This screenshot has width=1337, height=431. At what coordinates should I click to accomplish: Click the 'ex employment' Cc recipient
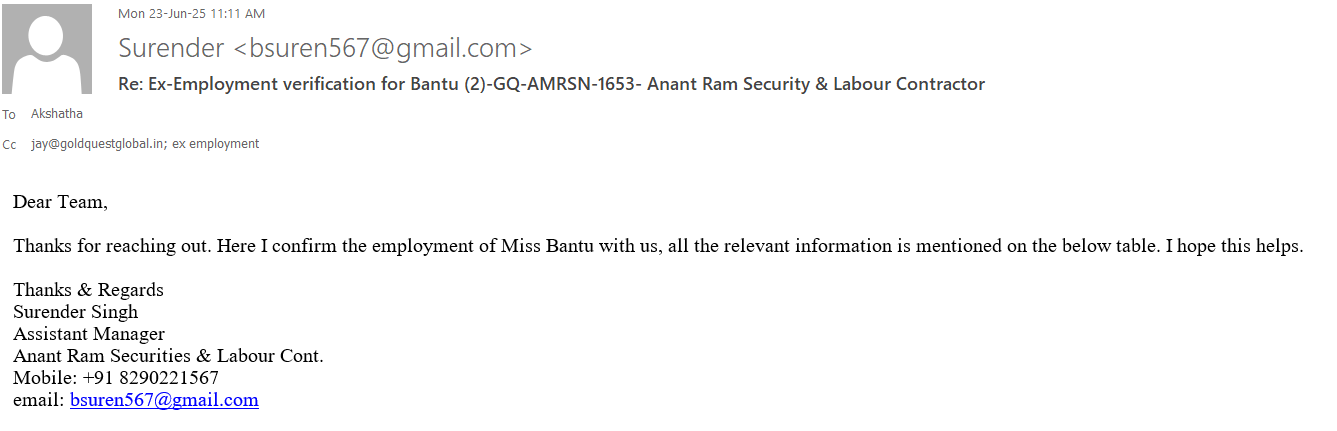(216, 144)
